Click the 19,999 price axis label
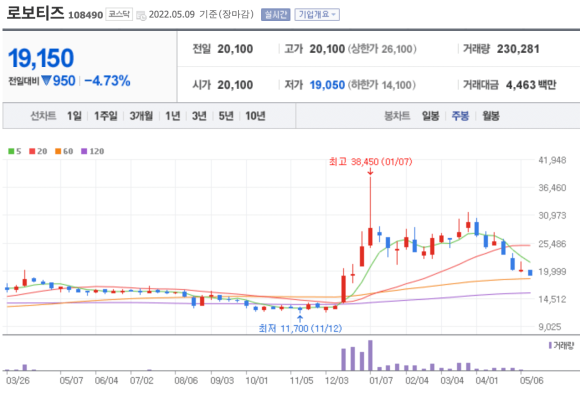The height and width of the screenshot is (393, 580). click(x=552, y=272)
